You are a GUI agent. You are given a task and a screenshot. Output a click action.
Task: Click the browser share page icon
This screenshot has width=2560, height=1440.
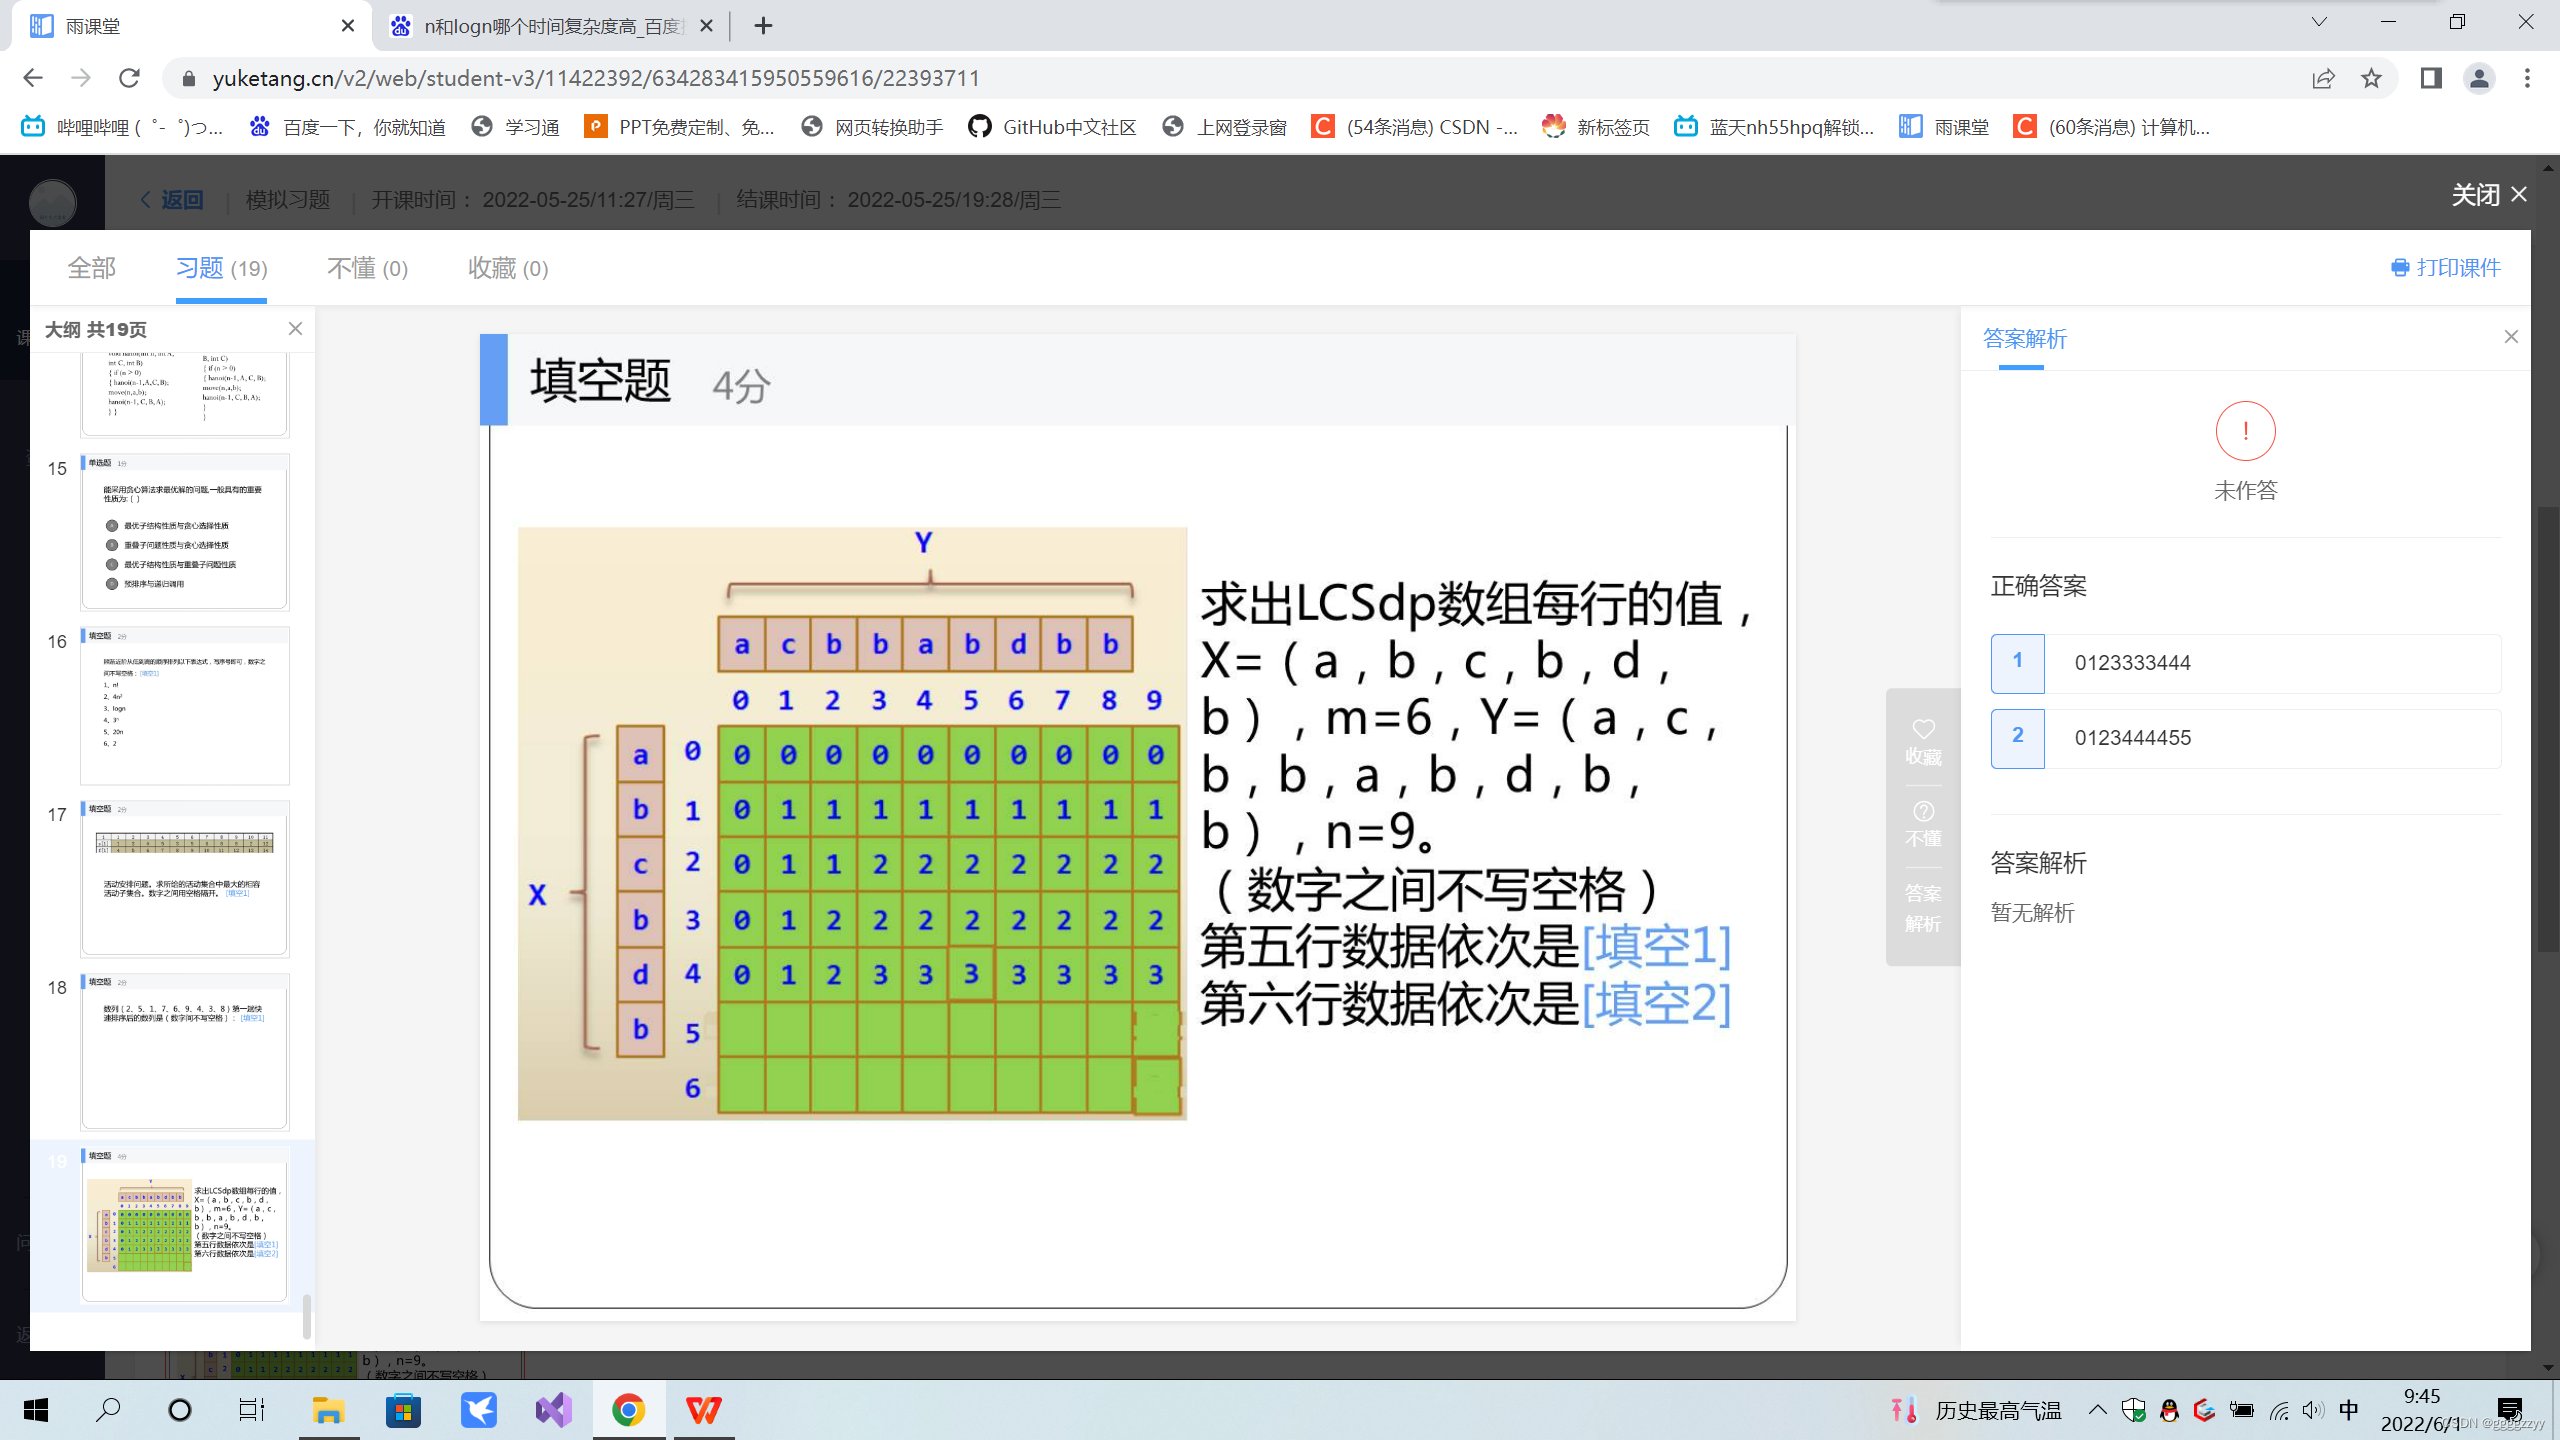[2323, 78]
